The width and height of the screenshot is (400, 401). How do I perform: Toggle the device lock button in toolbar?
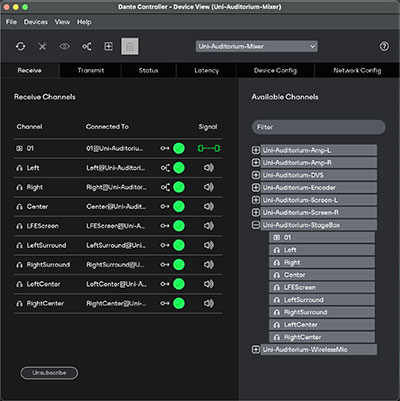pyautogui.click(x=130, y=46)
